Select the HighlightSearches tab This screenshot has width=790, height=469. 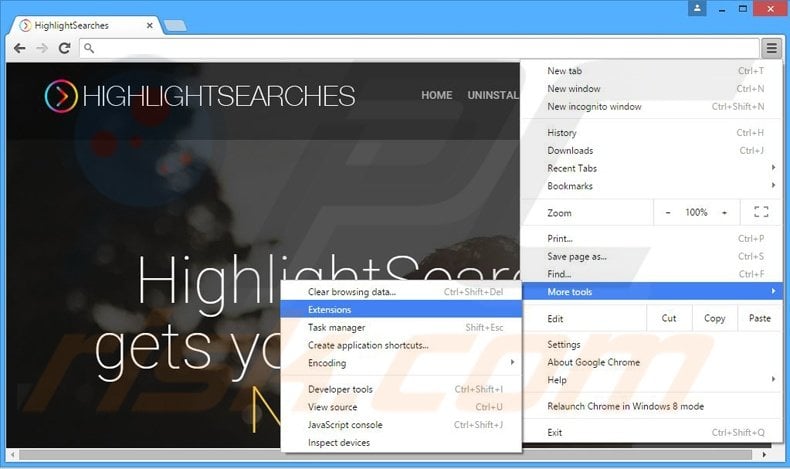[86, 25]
